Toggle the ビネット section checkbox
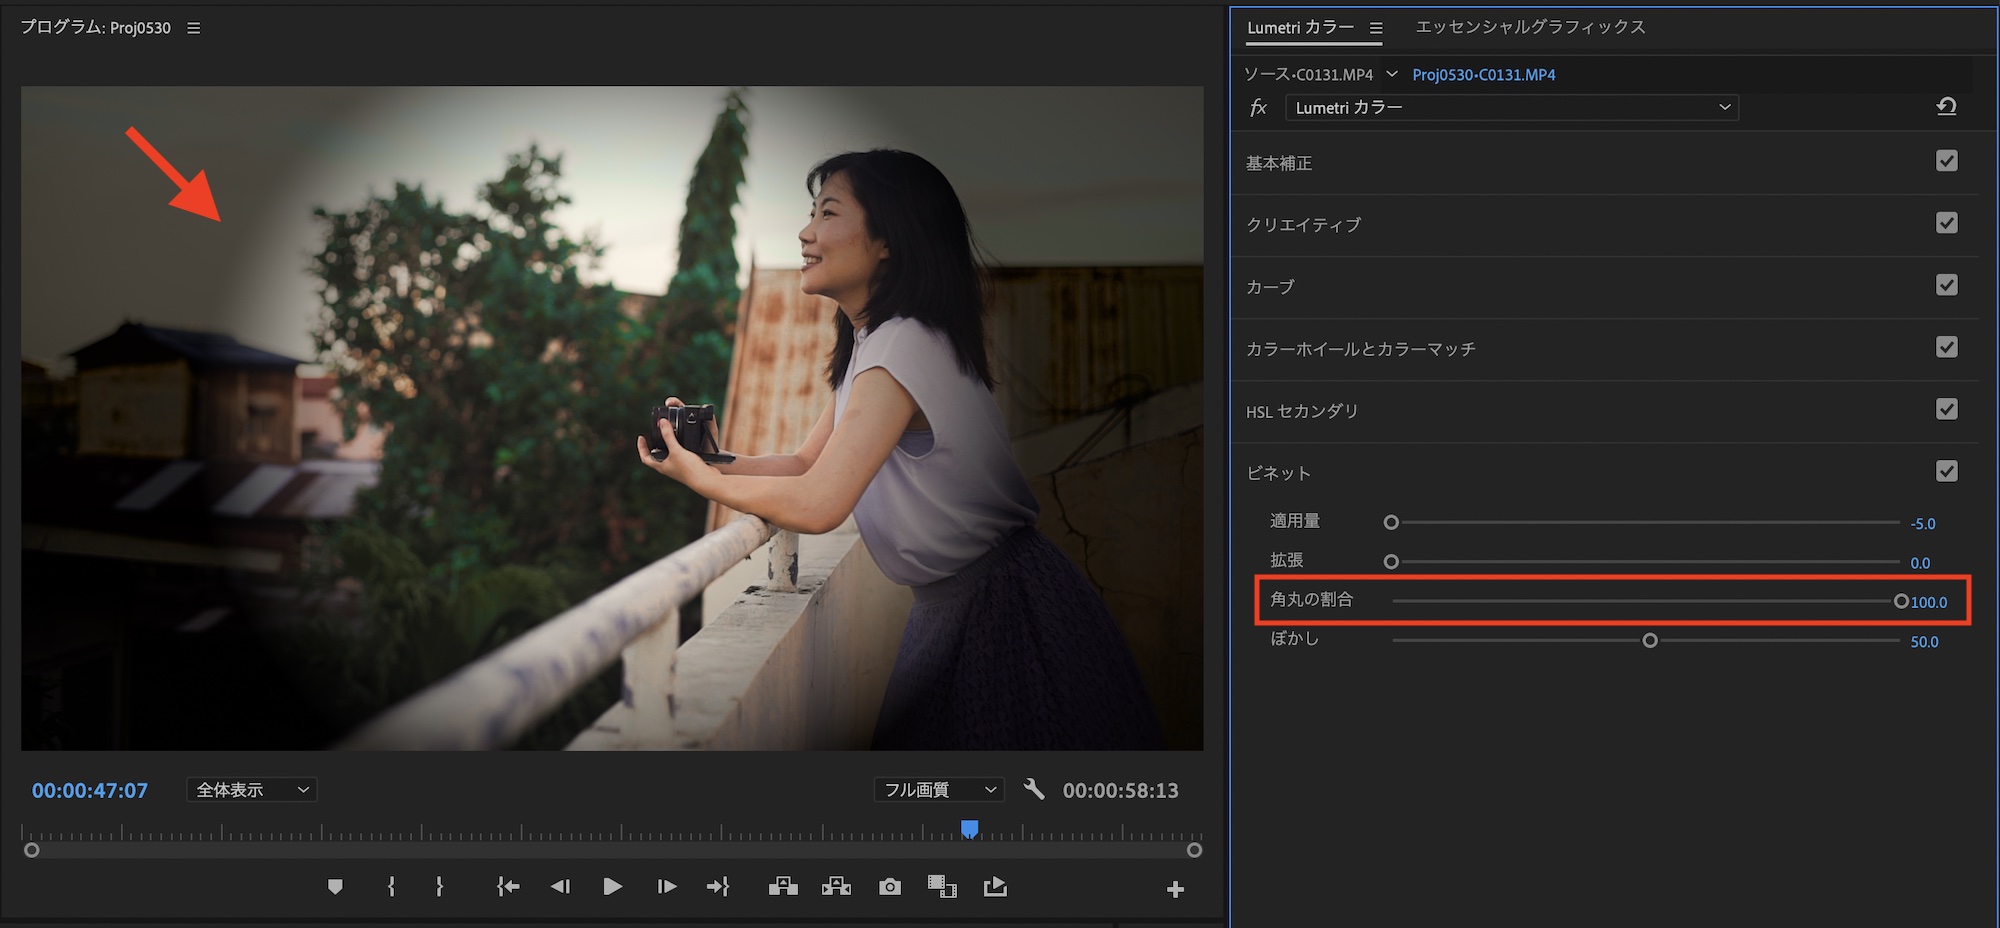Viewport: 2000px width, 928px height. point(1946,471)
